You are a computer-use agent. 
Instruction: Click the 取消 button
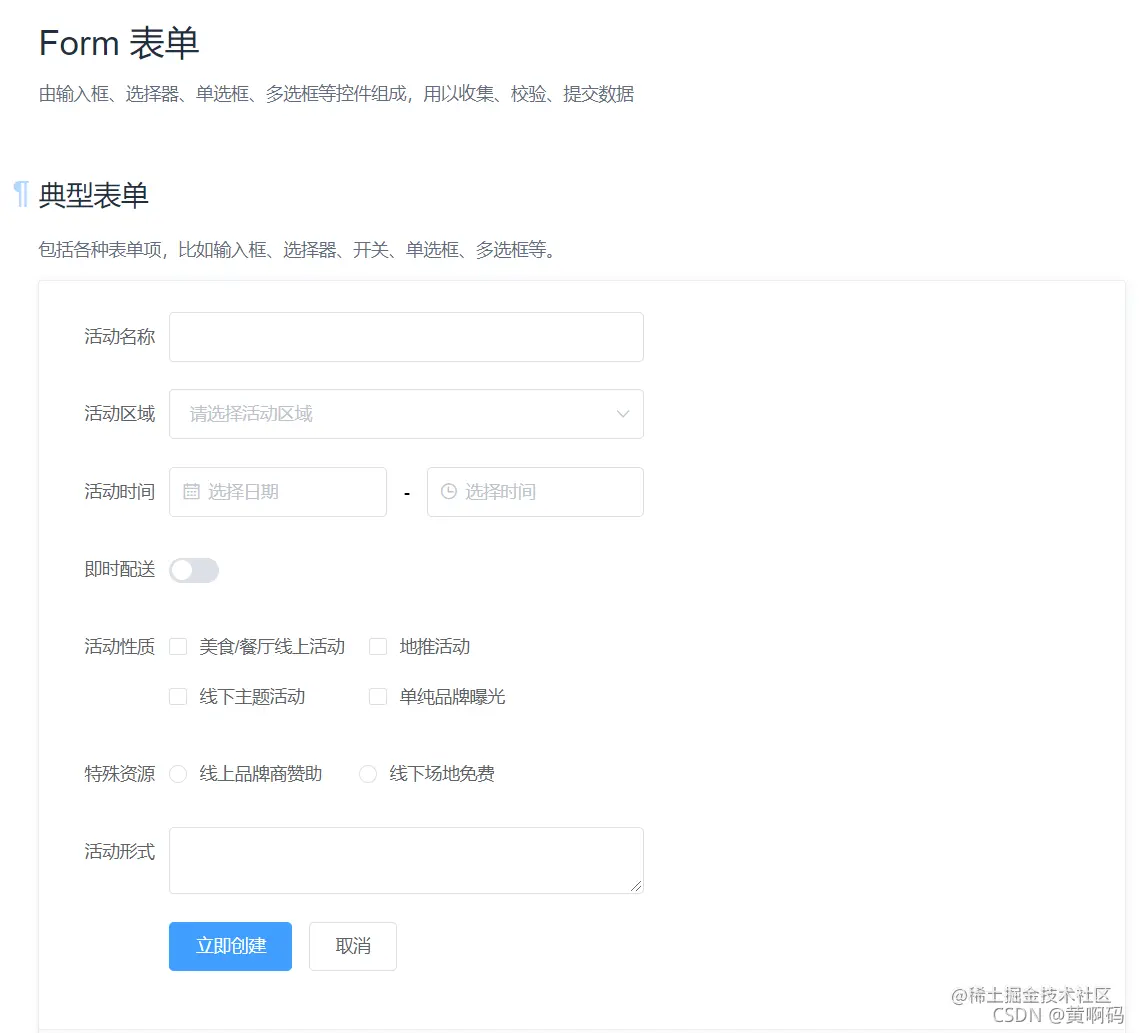click(x=353, y=947)
